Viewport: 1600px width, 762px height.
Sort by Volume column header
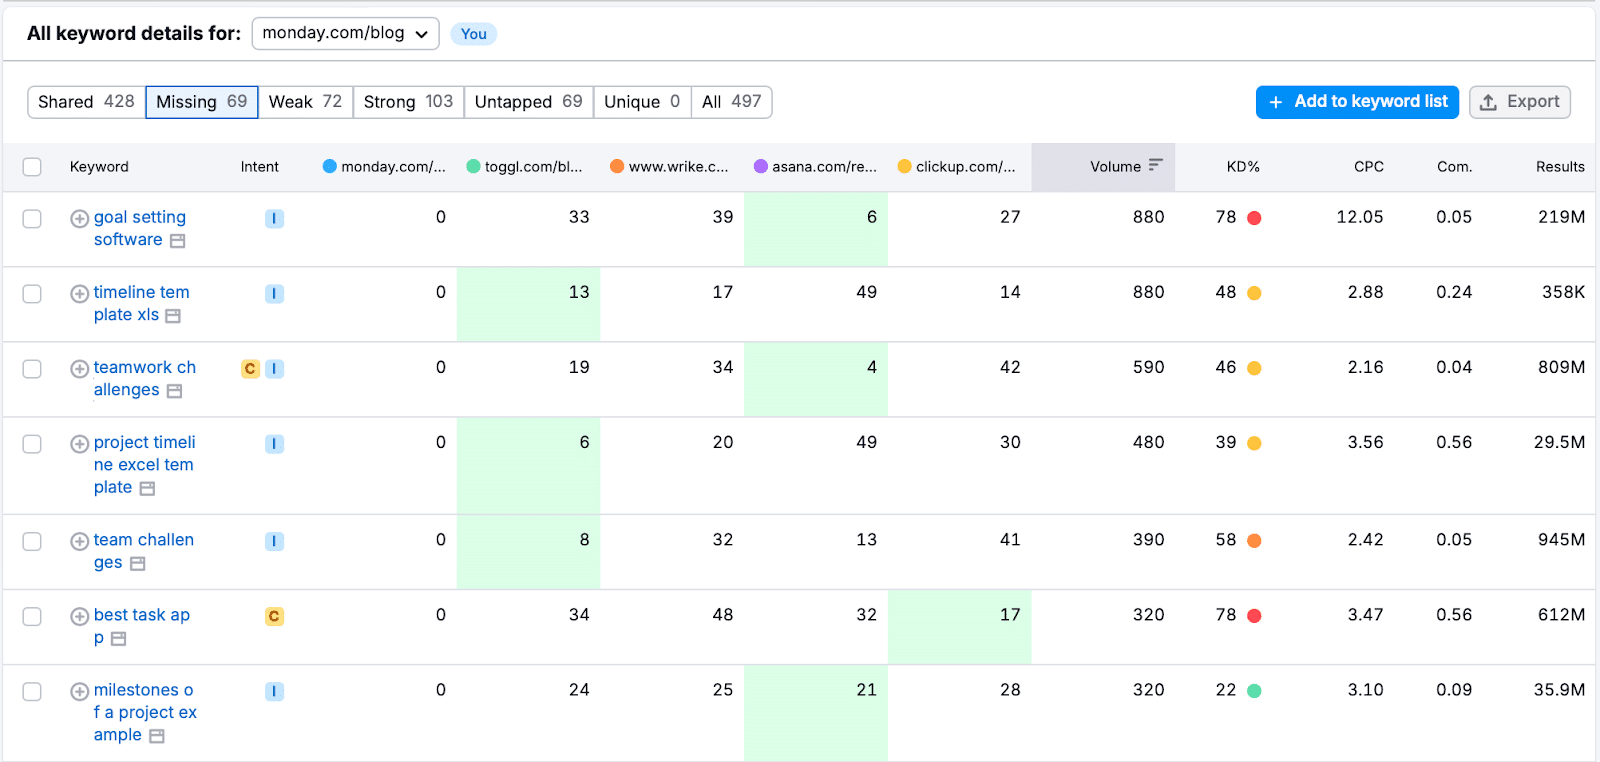[1103, 167]
